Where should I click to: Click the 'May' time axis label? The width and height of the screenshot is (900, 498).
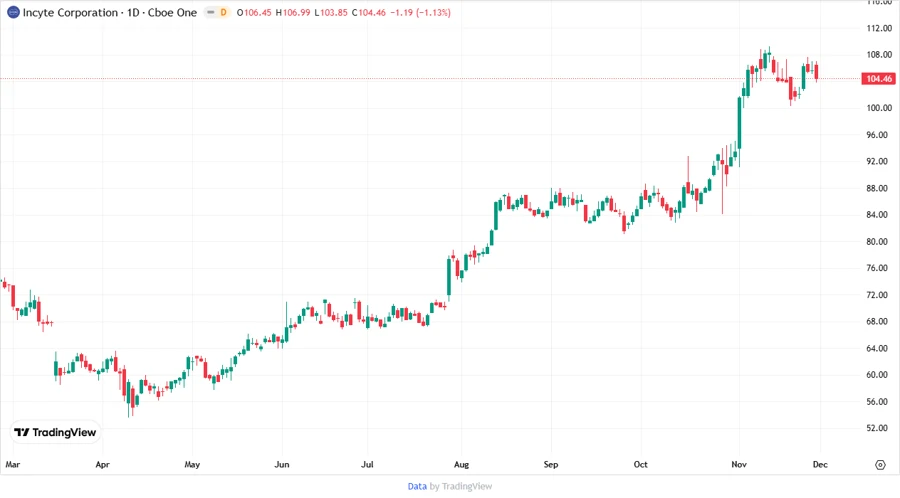click(x=192, y=464)
